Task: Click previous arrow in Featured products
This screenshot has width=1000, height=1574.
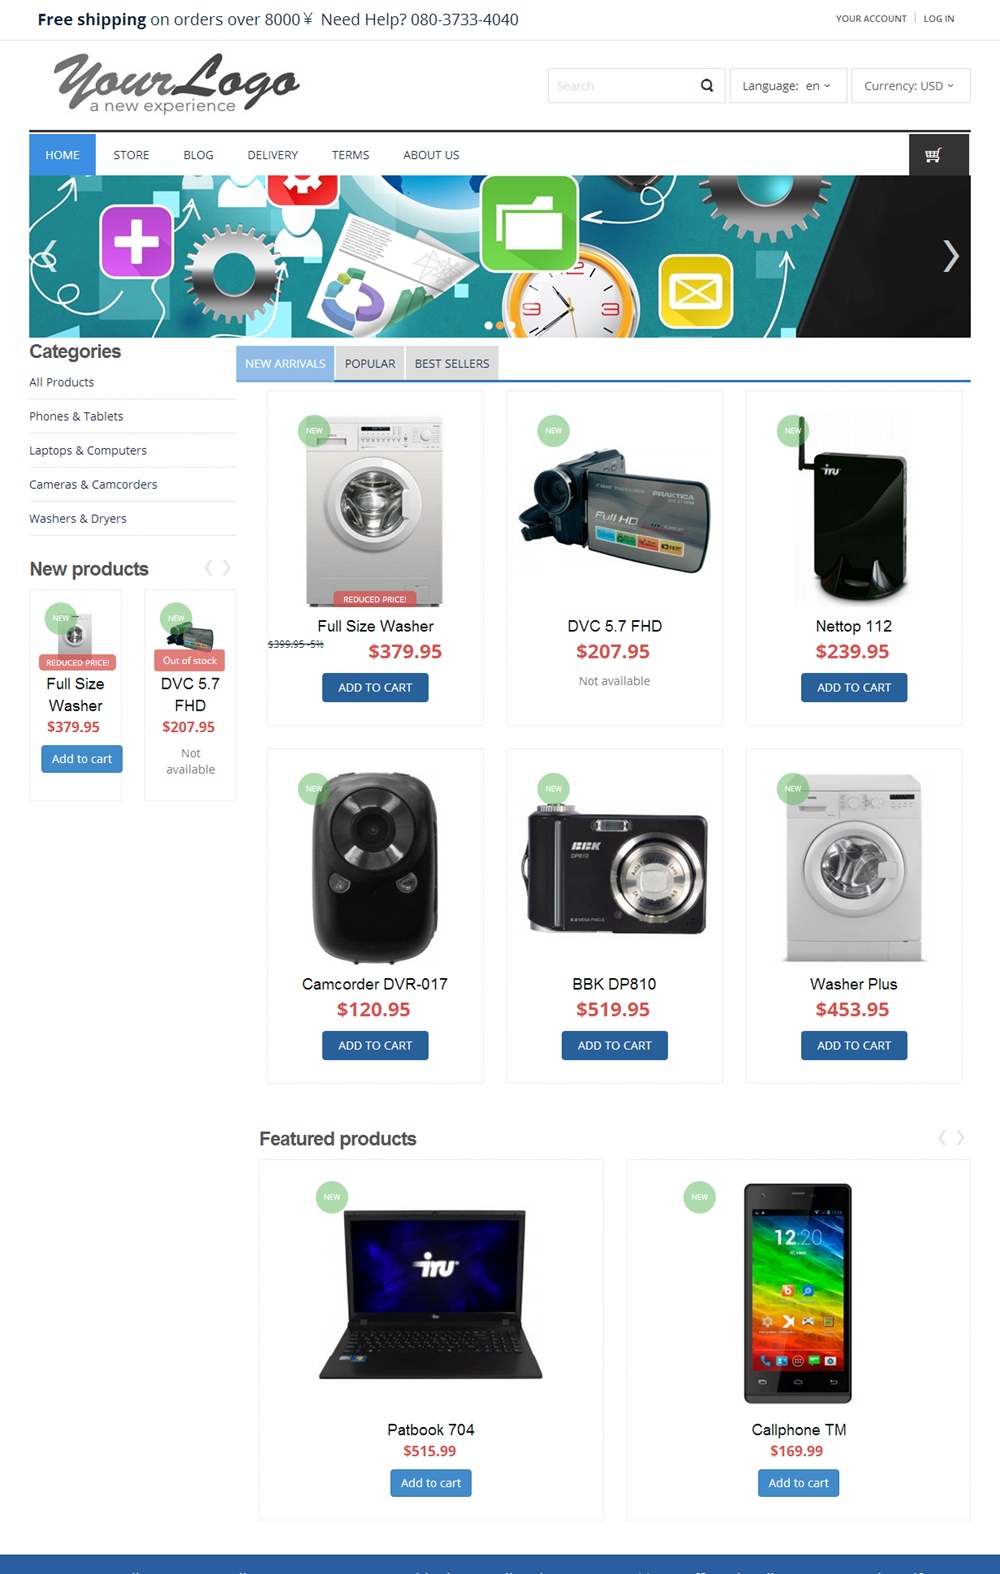Action: click(942, 1138)
